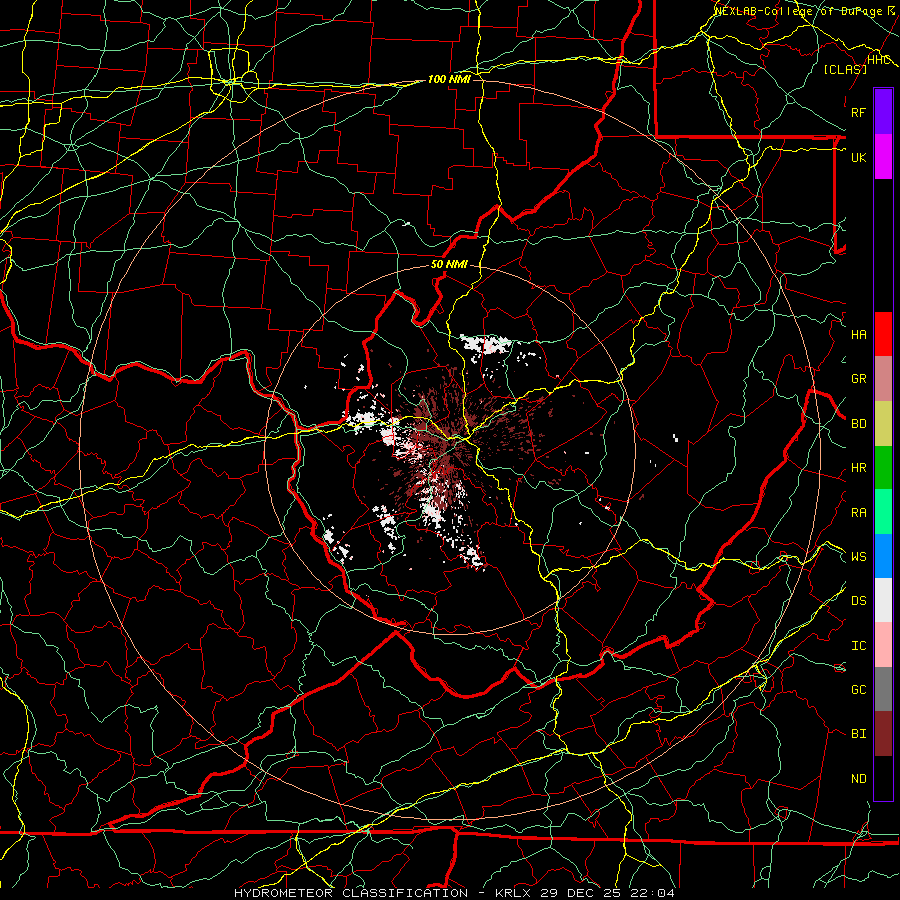Image resolution: width=900 pixels, height=900 pixels.
Task: Click the HHC product label
Action: click(x=879, y=60)
